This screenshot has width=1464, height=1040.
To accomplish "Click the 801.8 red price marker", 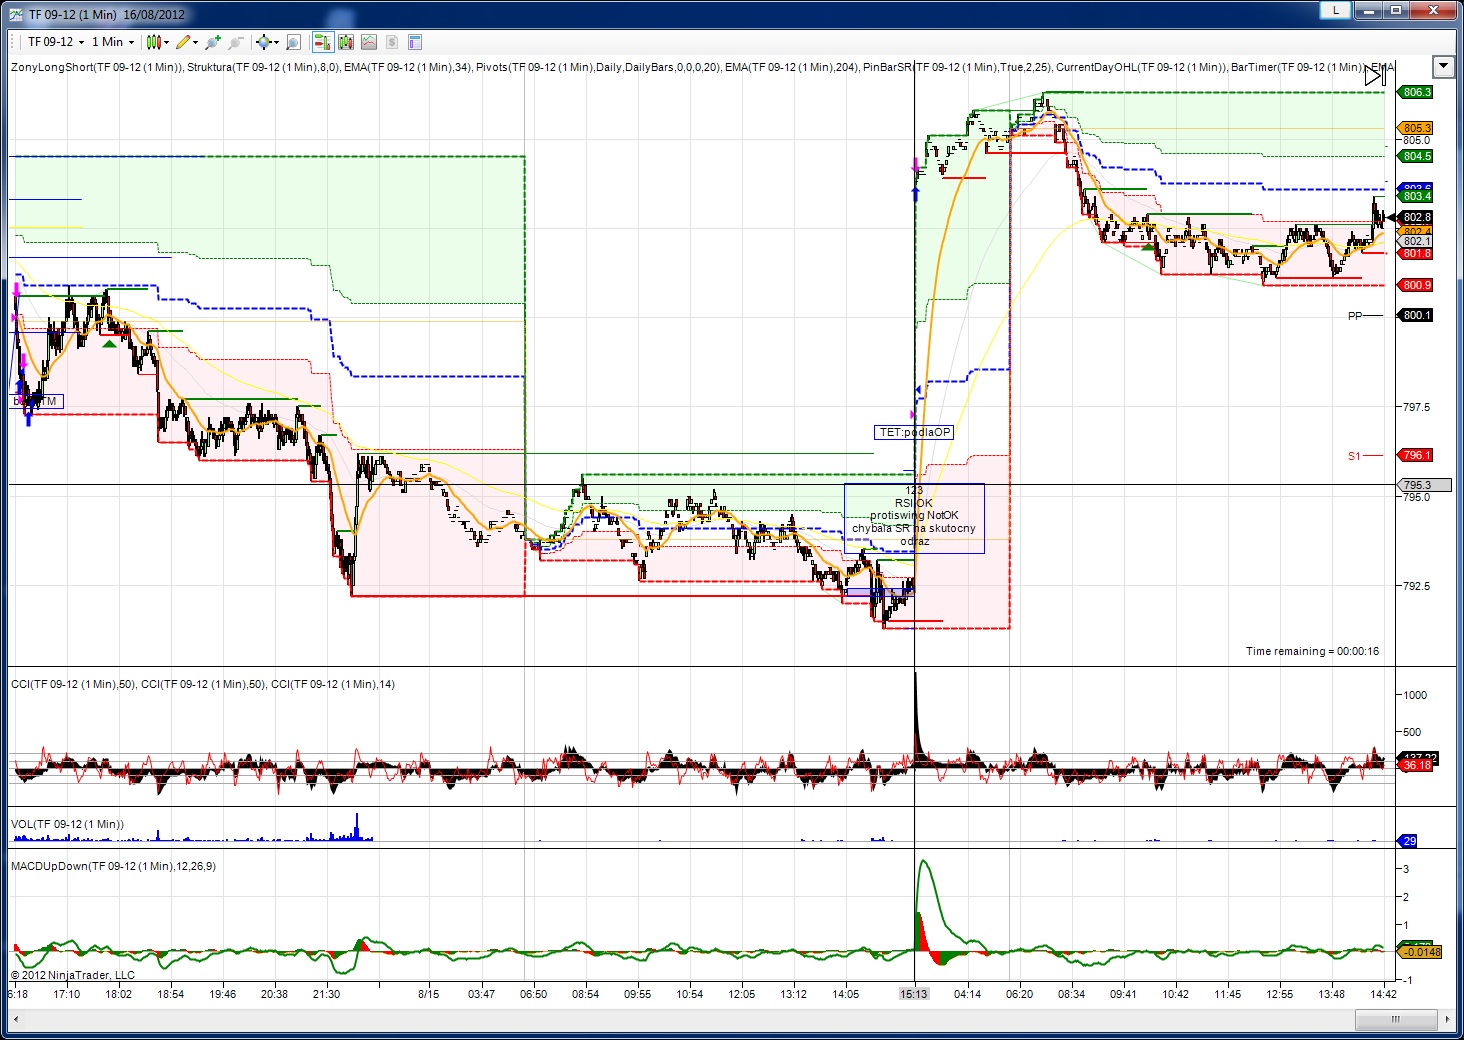I will pos(1415,254).
